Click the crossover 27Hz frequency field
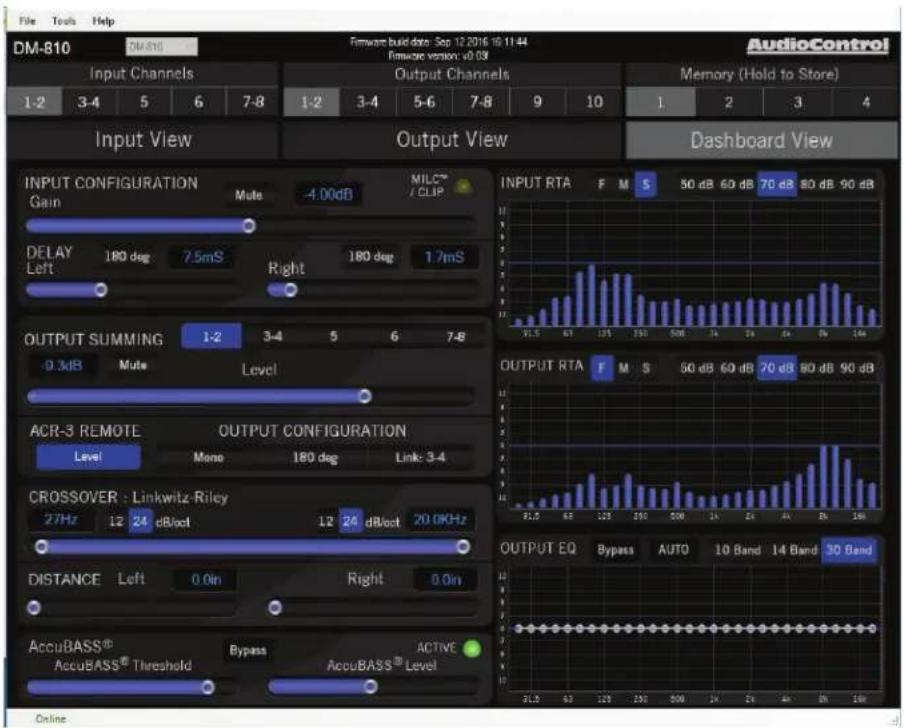The height and width of the screenshot is (728, 904). tap(61, 520)
